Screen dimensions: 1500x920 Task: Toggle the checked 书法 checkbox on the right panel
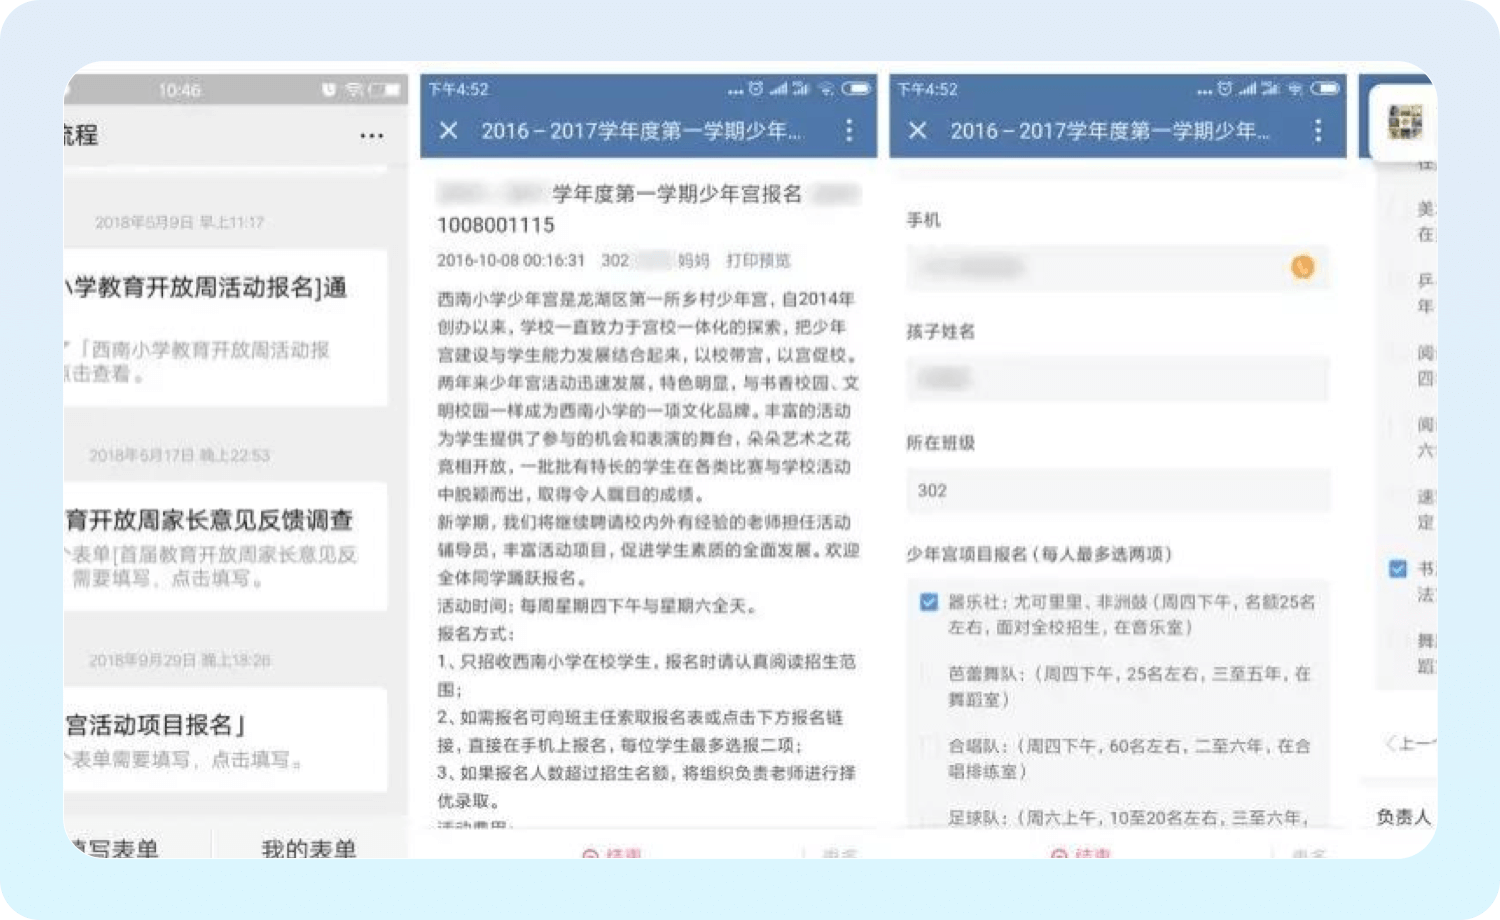pyautogui.click(x=1398, y=569)
